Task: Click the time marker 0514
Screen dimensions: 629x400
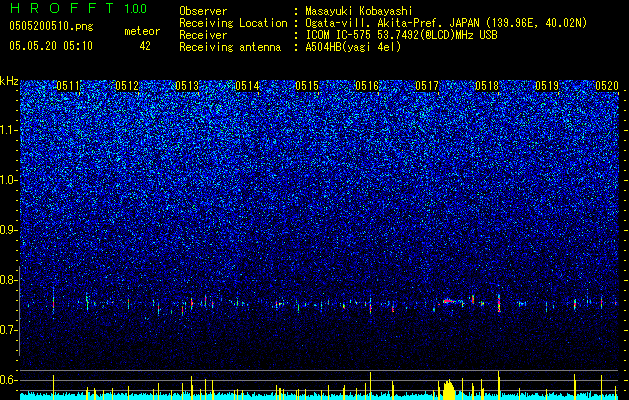Action: [x=247, y=86]
